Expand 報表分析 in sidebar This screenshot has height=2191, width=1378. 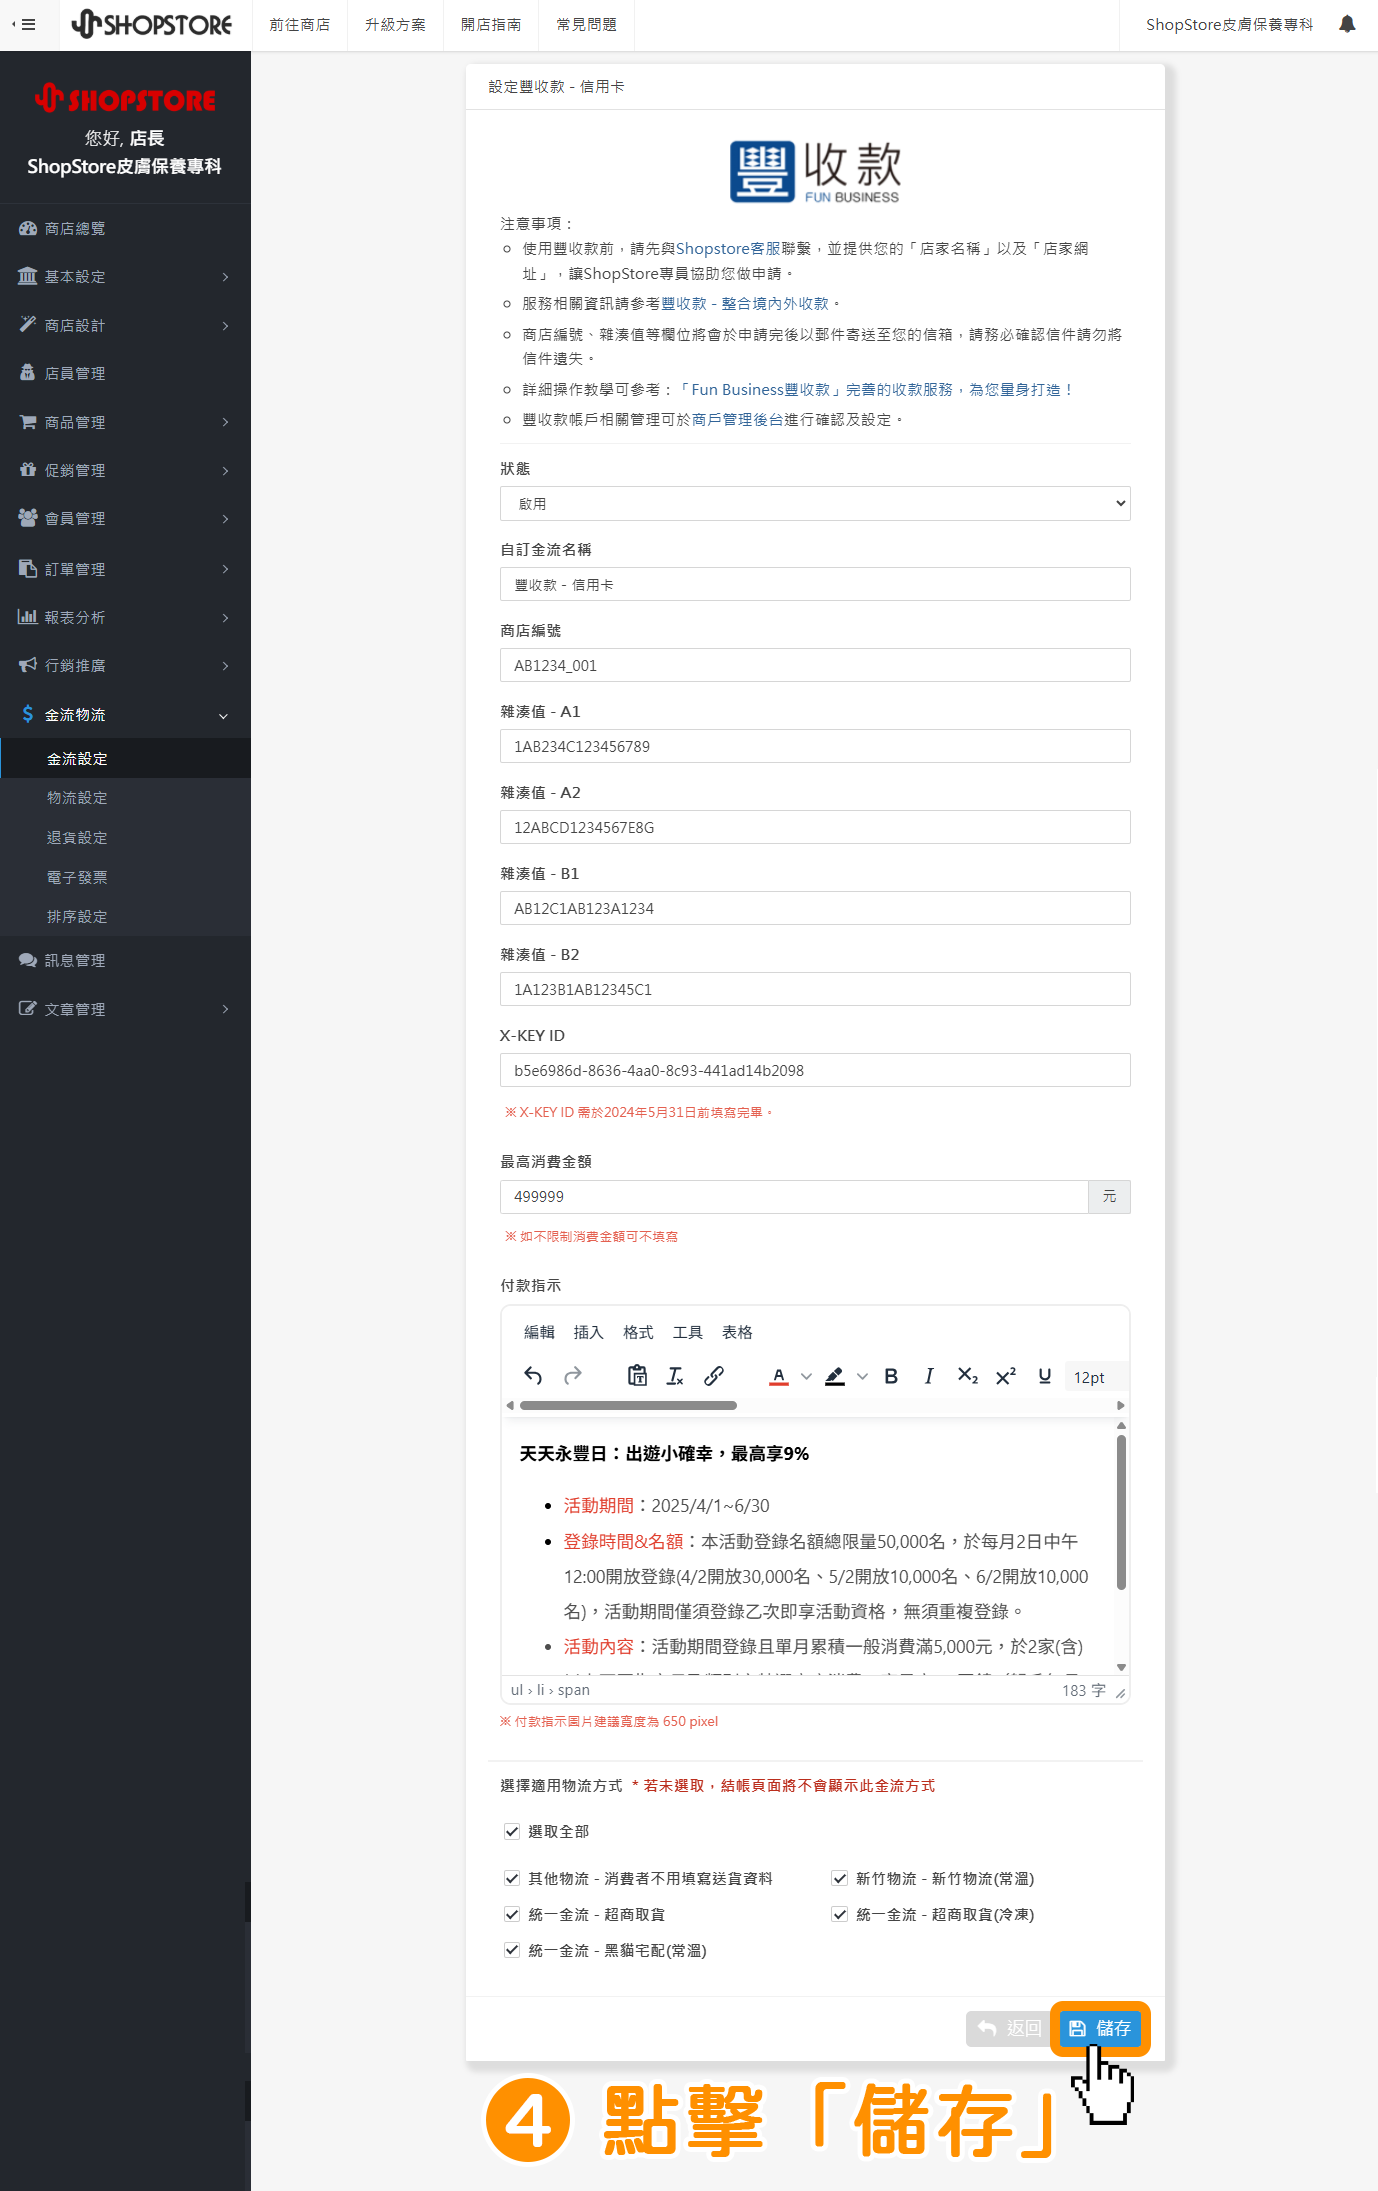(125, 617)
